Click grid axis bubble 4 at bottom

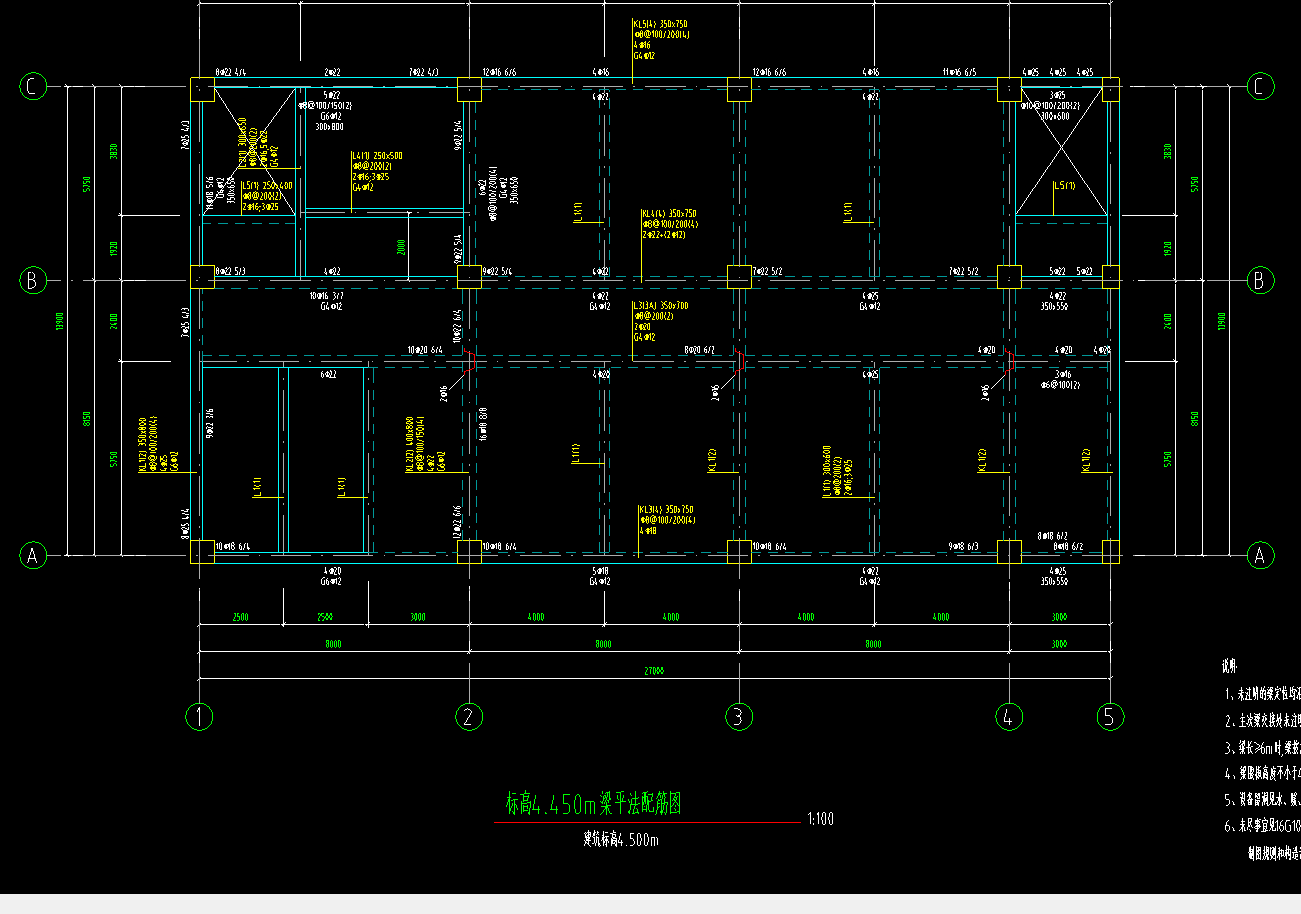pyautogui.click(x=1009, y=716)
